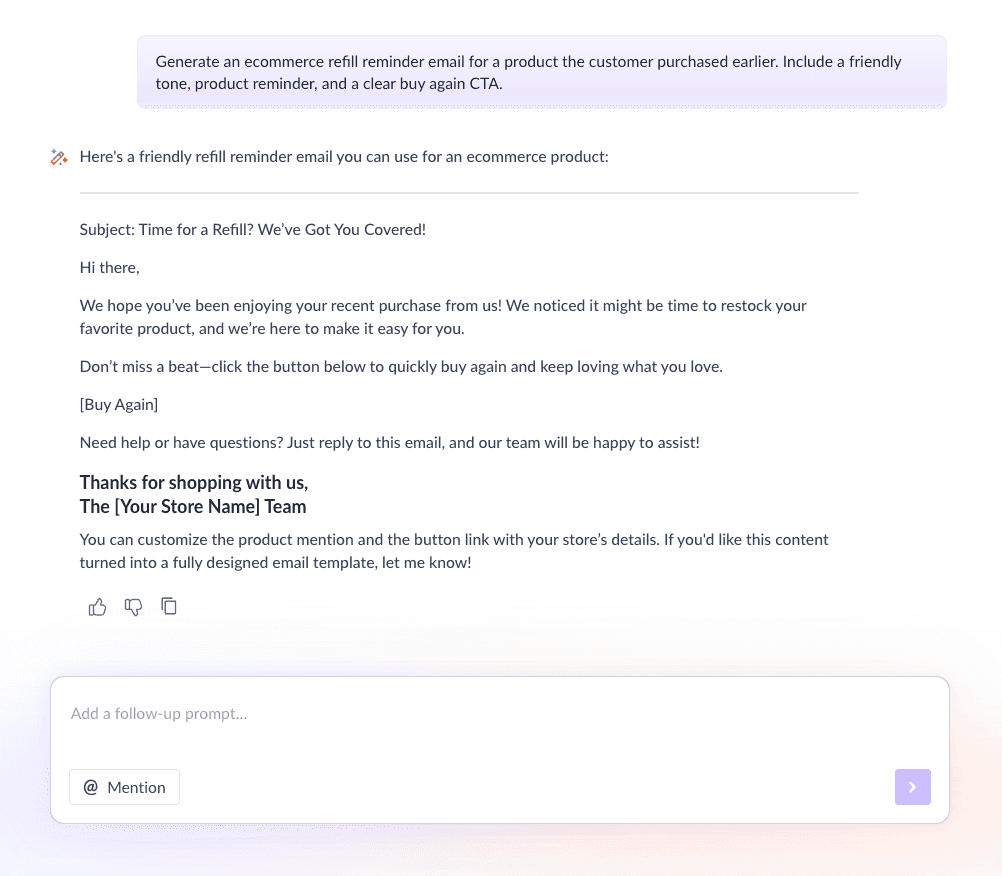Click the email subject line text
Image resolution: width=1002 pixels, height=876 pixels.
pos(252,229)
